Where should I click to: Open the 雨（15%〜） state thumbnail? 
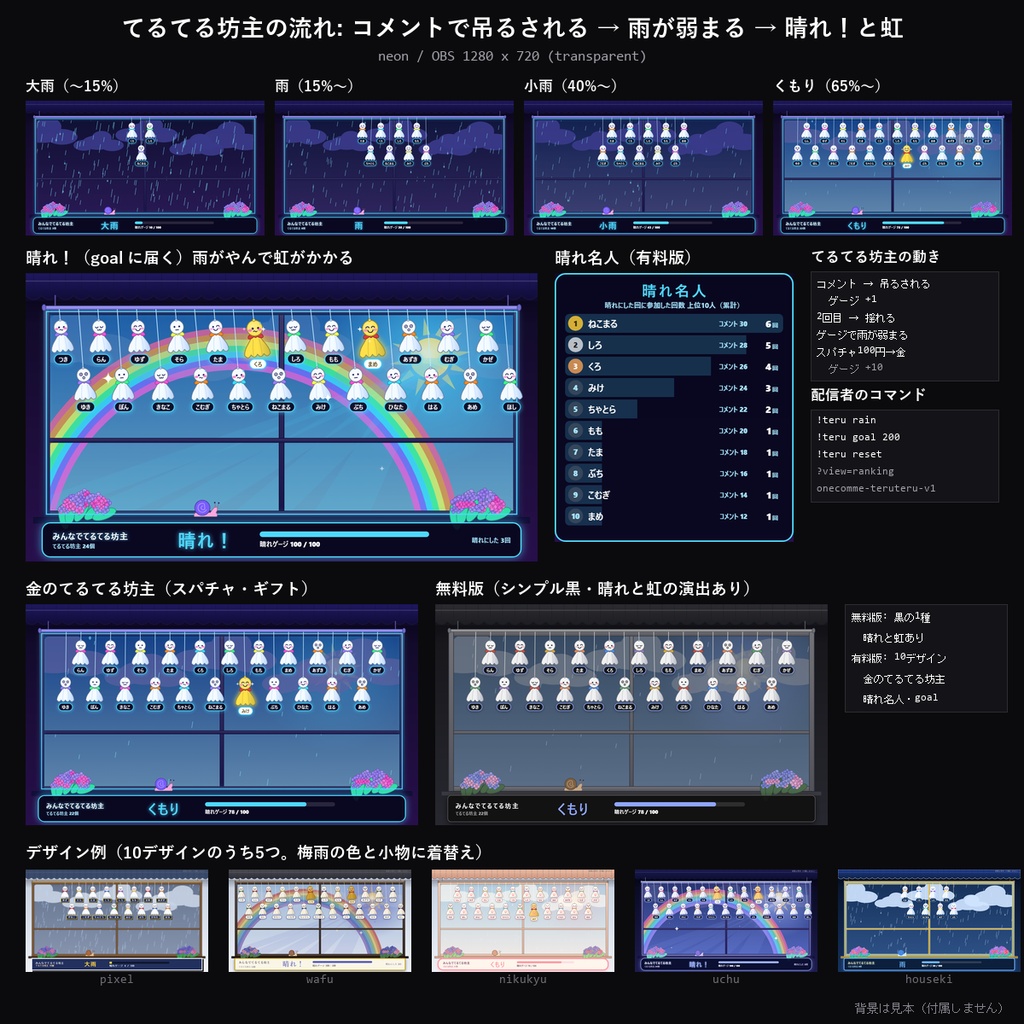click(394, 168)
